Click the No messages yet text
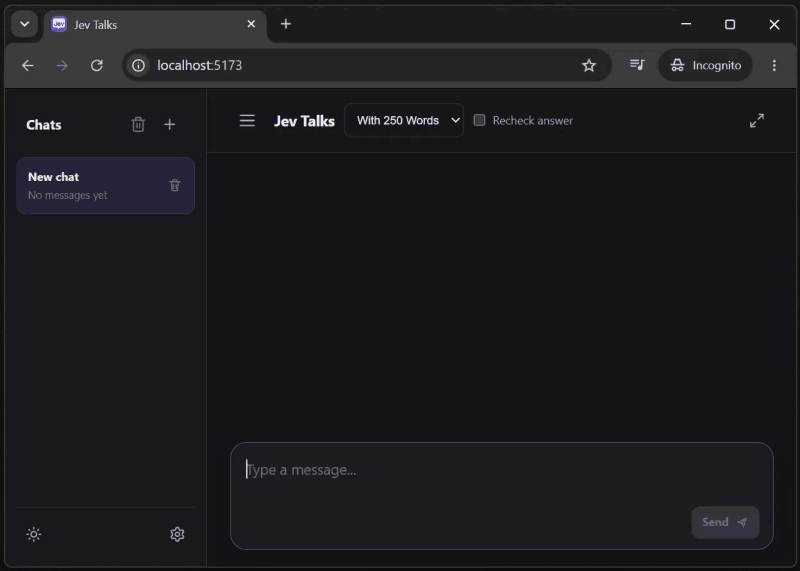Screen dimensions: 800x571 (67, 195)
